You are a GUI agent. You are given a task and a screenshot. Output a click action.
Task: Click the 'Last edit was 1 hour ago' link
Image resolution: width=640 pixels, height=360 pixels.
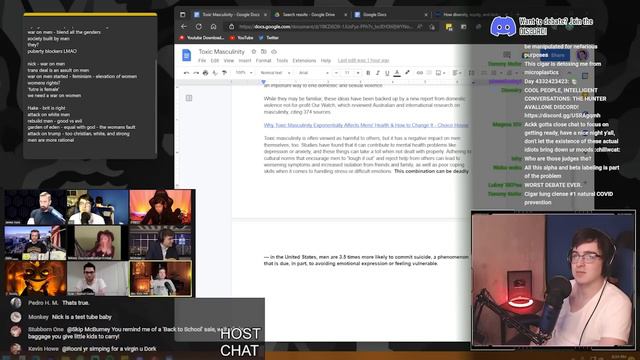[x=363, y=60]
